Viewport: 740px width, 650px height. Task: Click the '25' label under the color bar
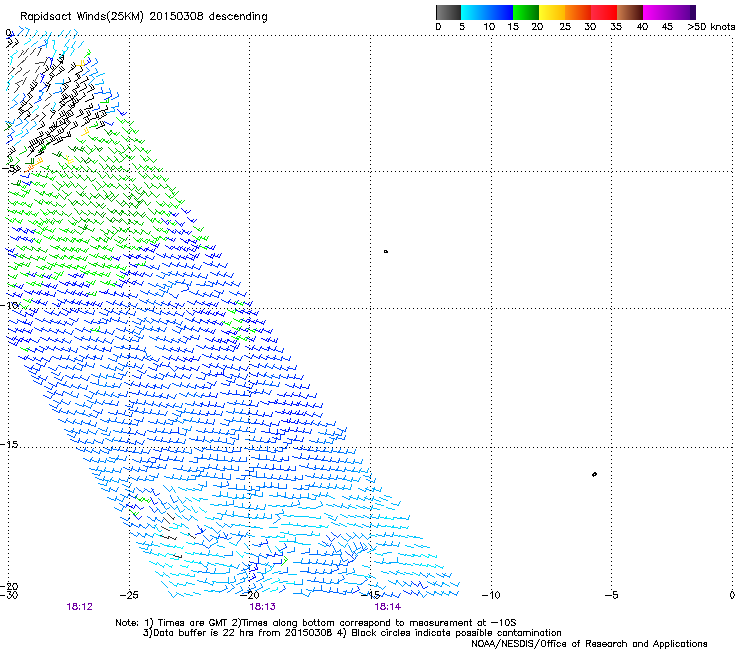(x=565, y=27)
